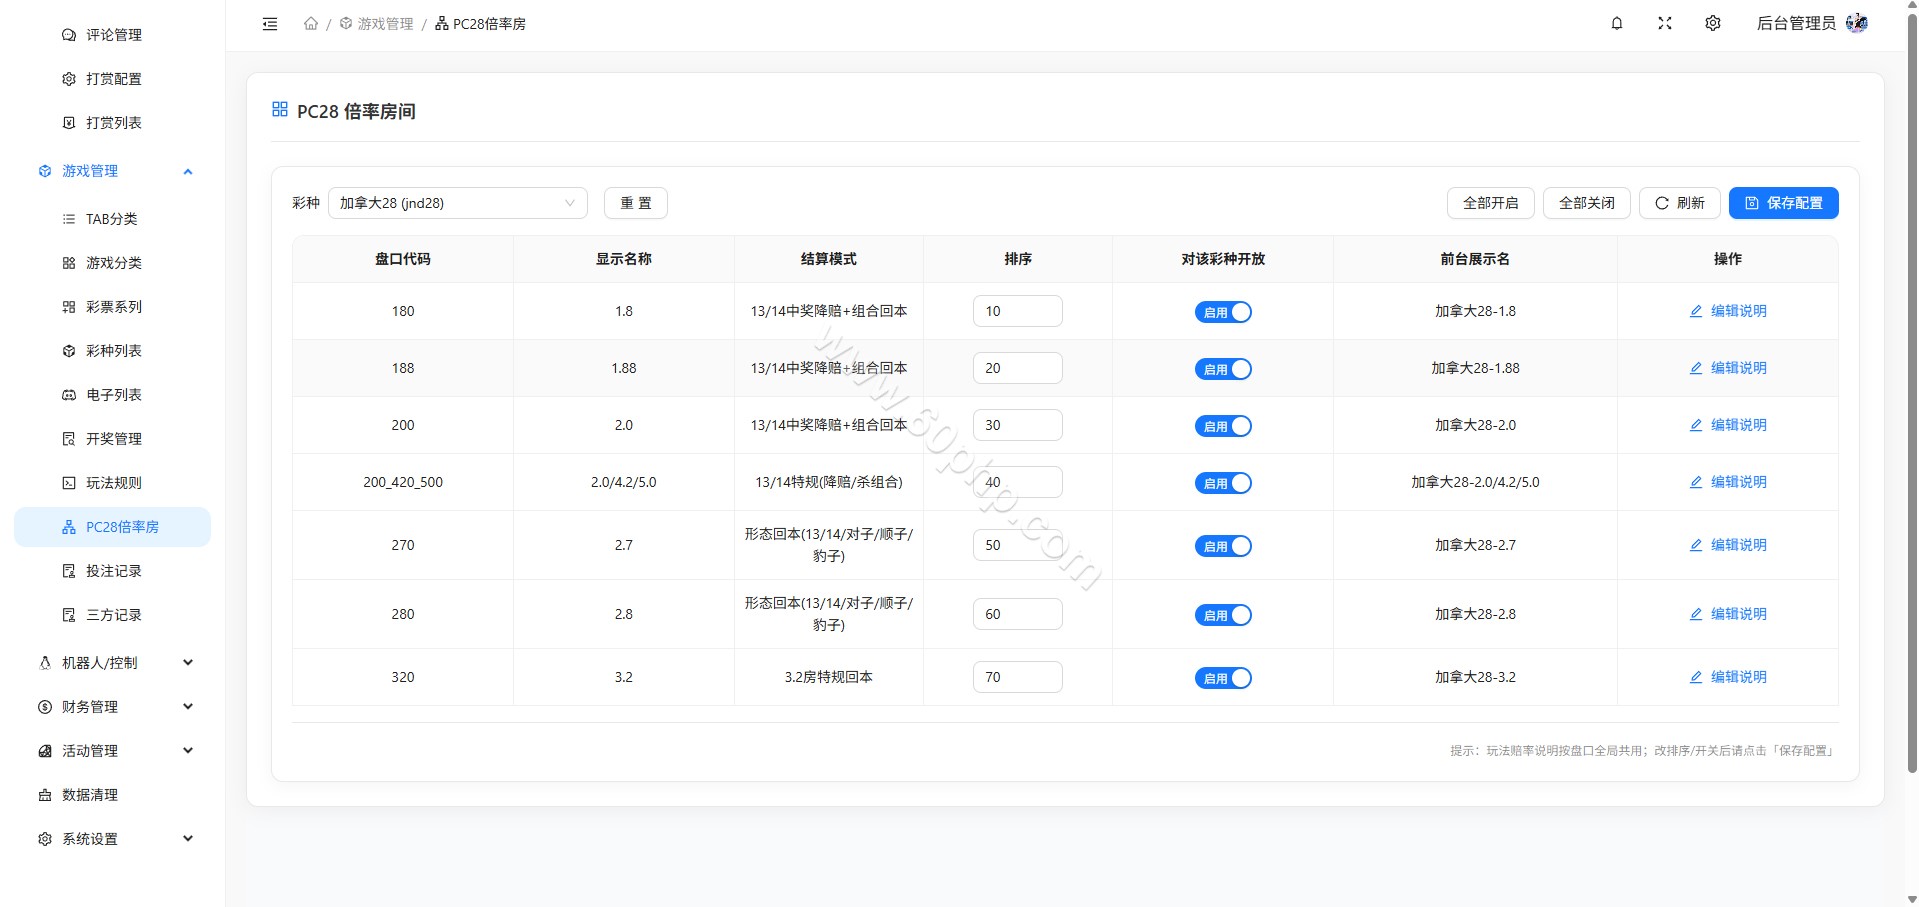Toggle the 启用 switch for 加拿大28-1.8
Viewport: 1919px width, 907px height.
point(1223,312)
